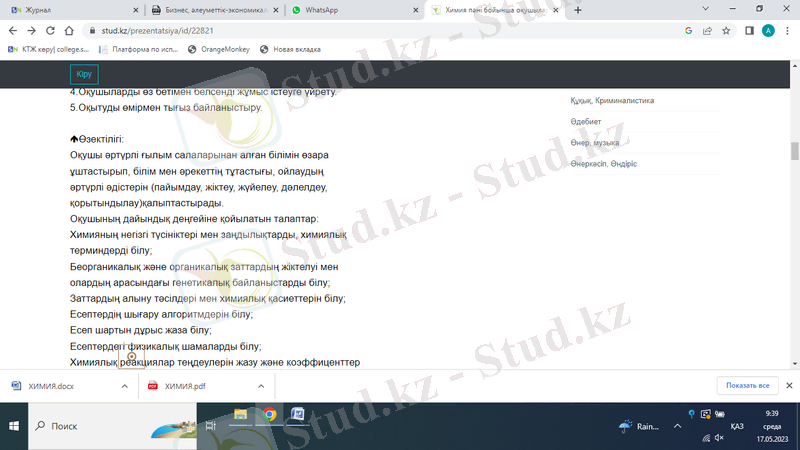This screenshot has width=800, height=450.
Task: Close the WhatsApp tab
Action: [x=415, y=10]
